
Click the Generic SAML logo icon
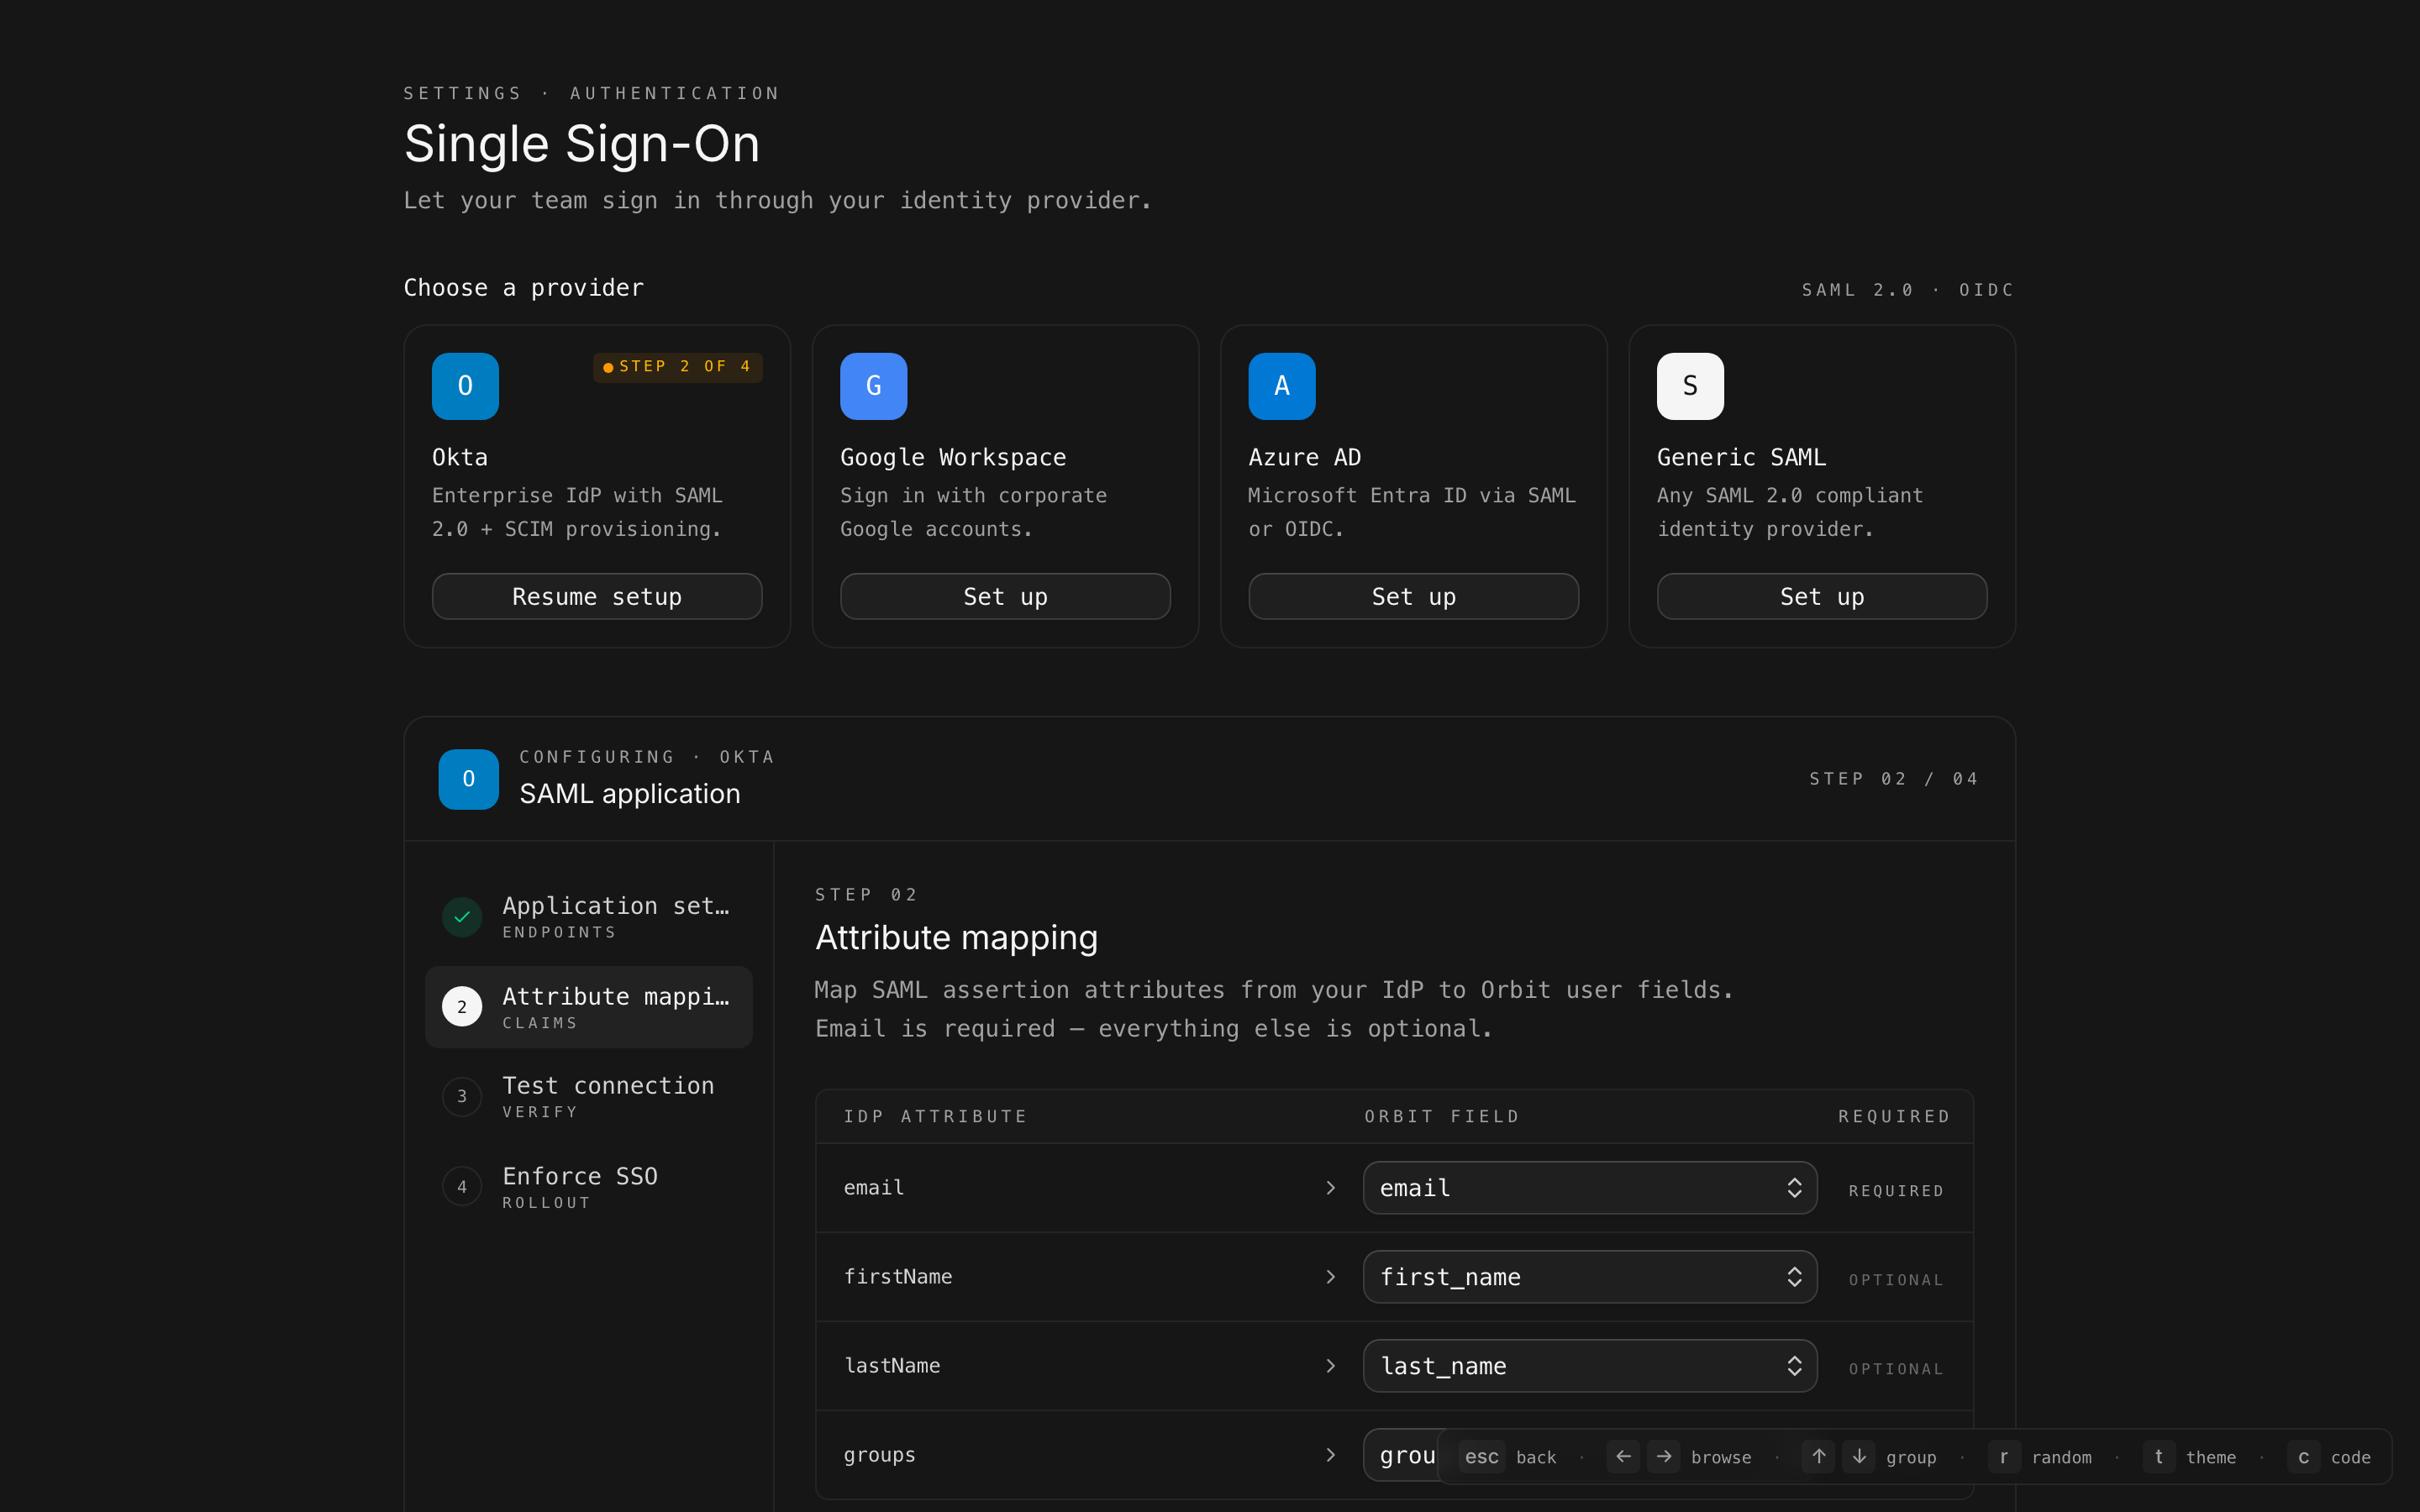pyautogui.click(x=1690, y=386)
